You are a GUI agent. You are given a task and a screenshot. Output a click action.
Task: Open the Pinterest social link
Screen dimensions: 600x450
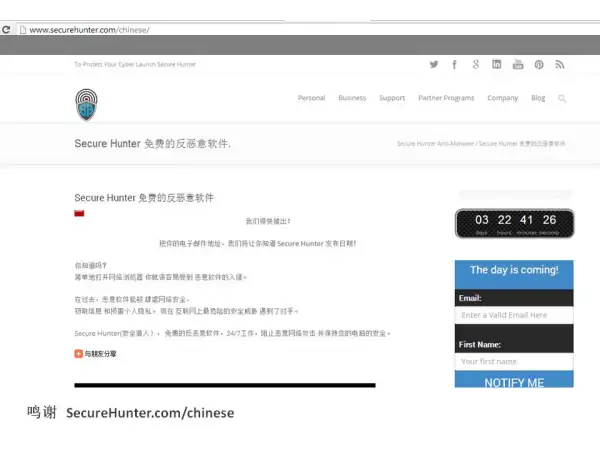539,65
